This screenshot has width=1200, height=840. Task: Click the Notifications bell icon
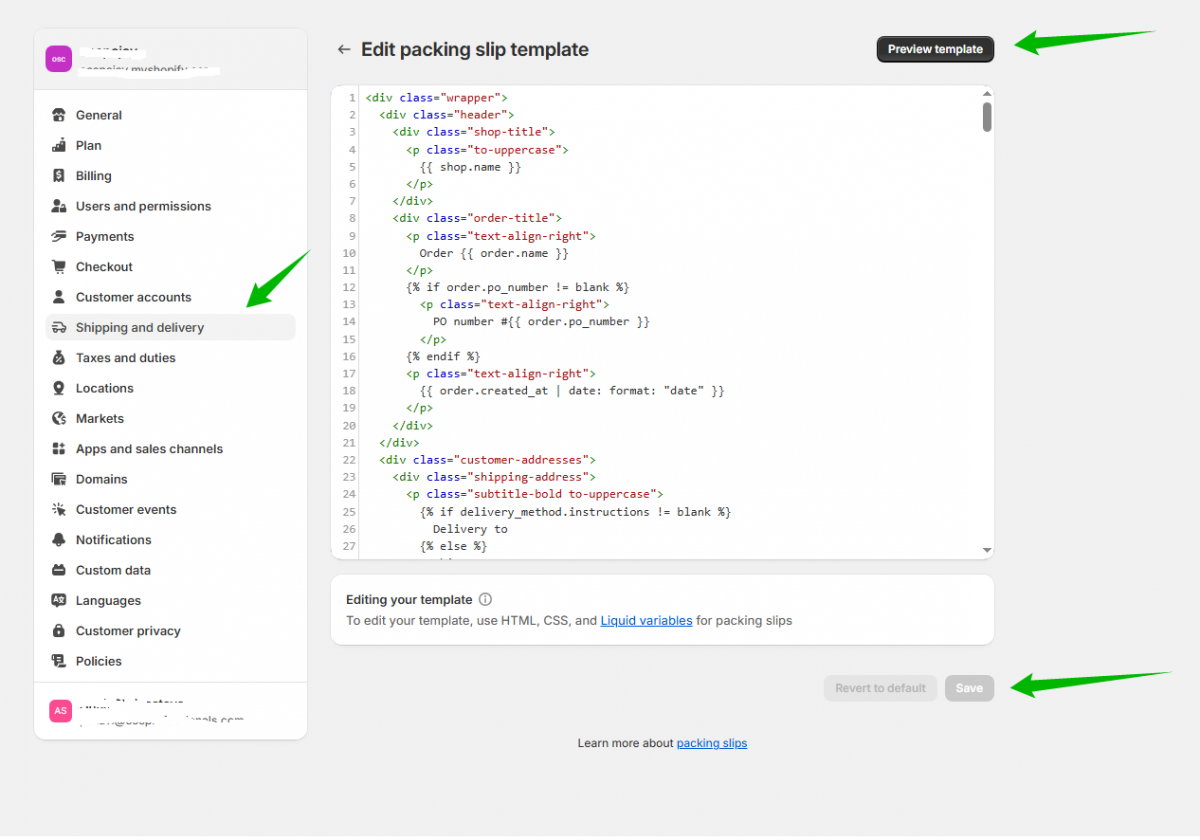tap(59, 539)
